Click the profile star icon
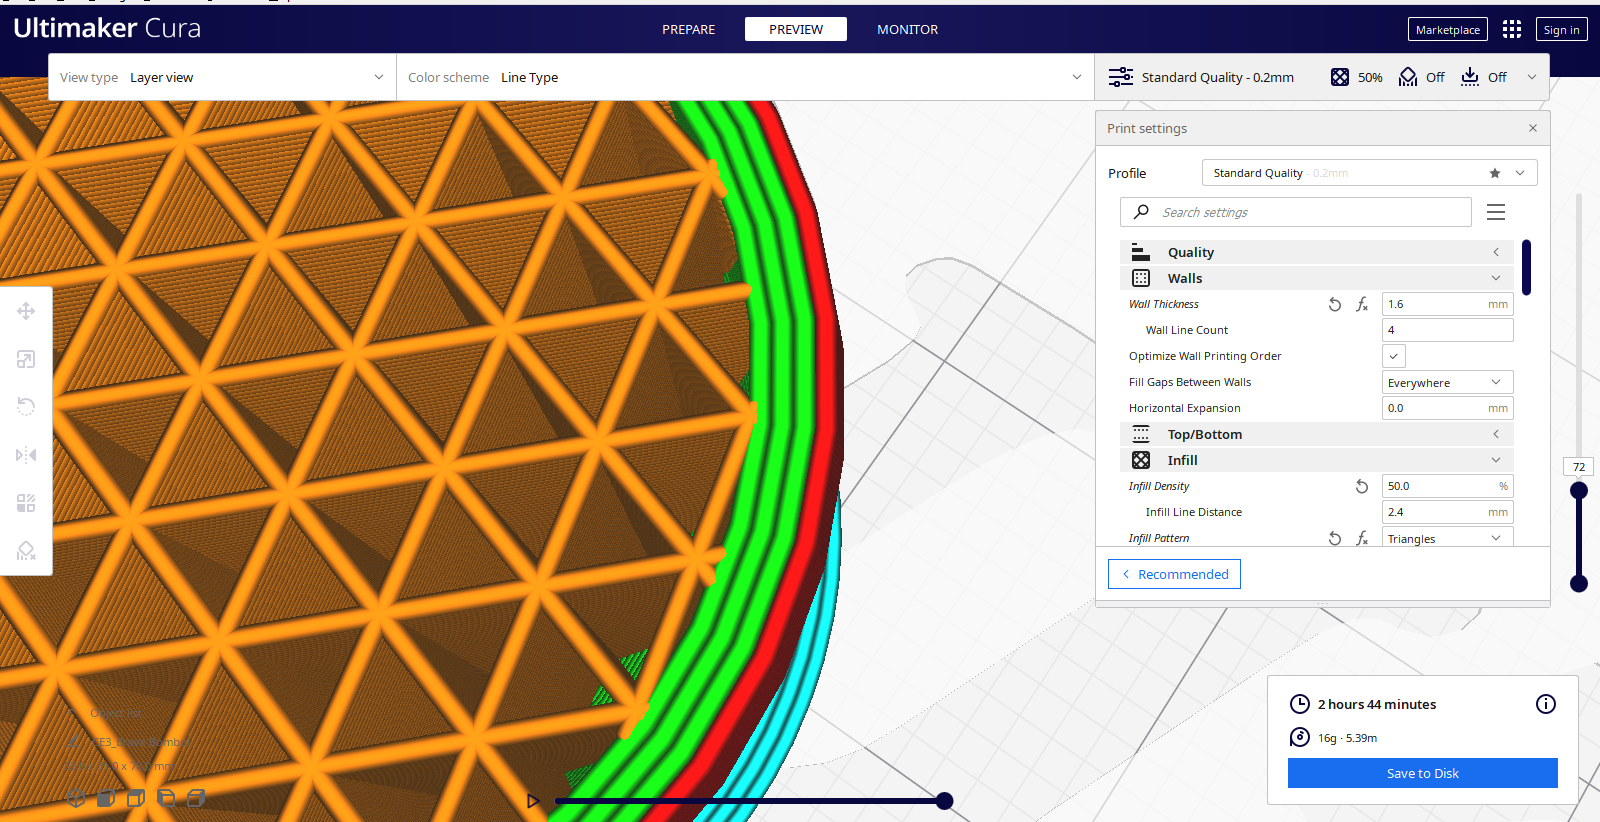Viewport: 1600px width, 822px height. 1495,173
